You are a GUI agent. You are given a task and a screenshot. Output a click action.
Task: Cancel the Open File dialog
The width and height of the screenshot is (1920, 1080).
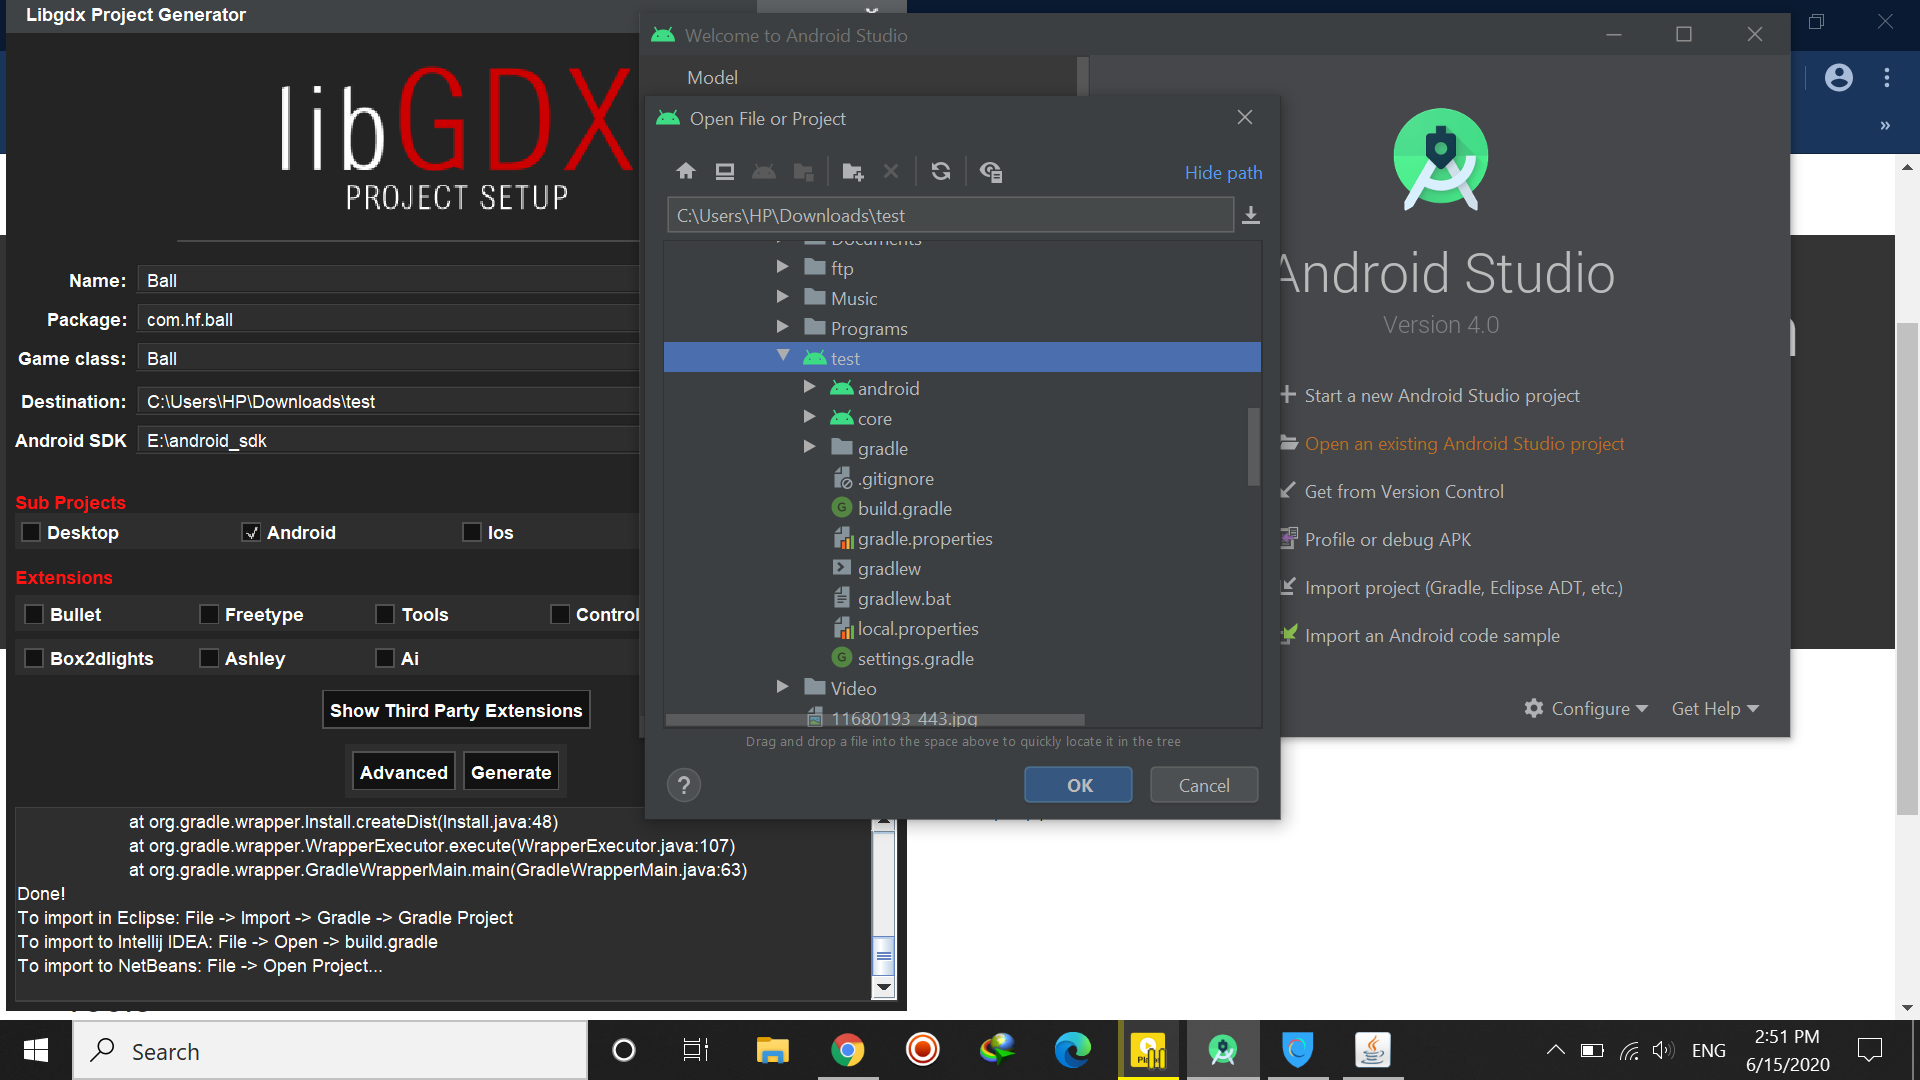(x=1204, y=785)
